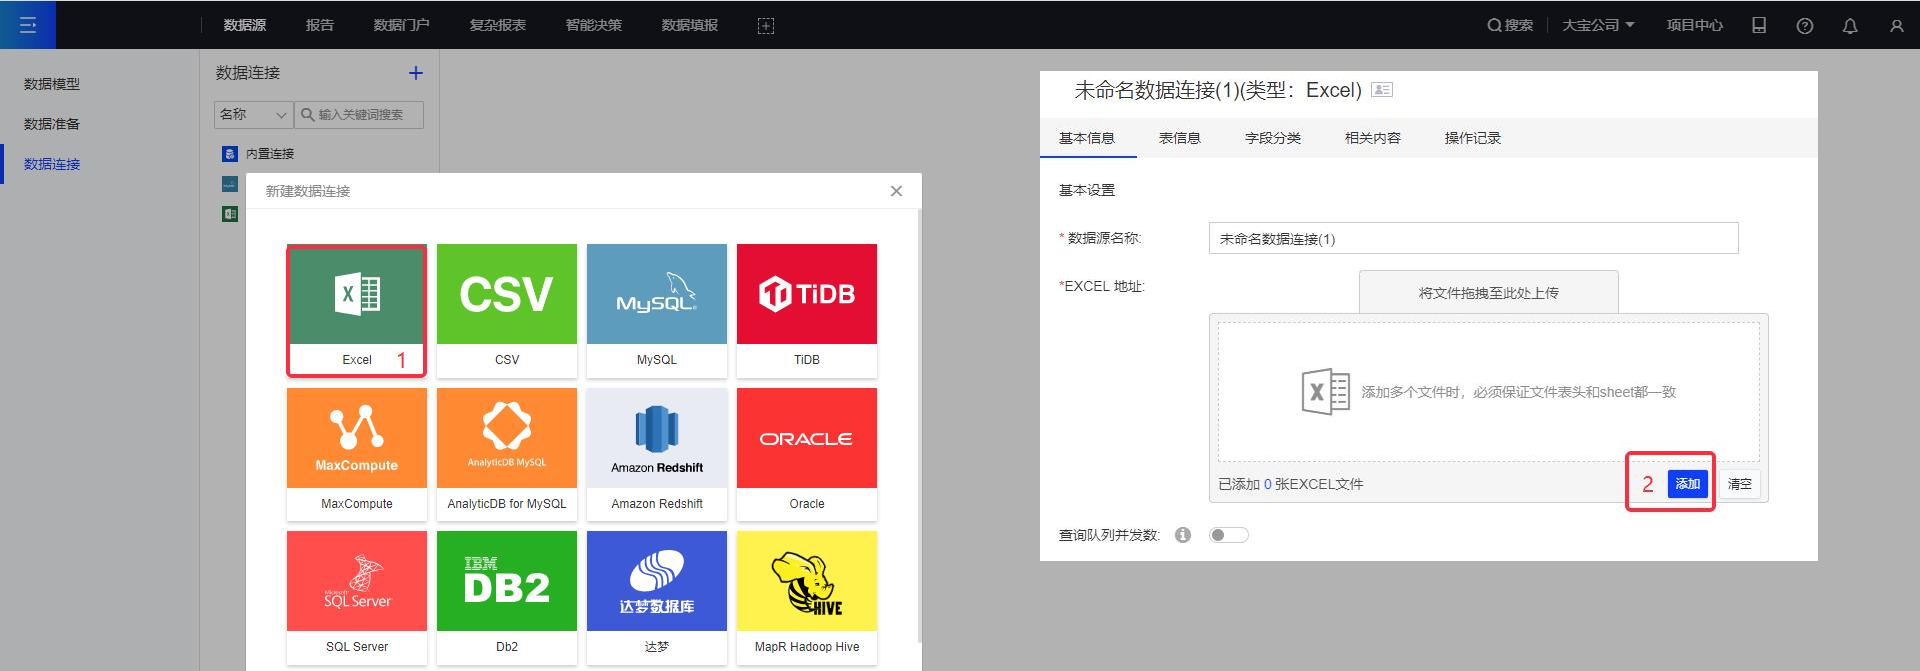Close the 新建数据连接 dialog

tap(896, 191)
